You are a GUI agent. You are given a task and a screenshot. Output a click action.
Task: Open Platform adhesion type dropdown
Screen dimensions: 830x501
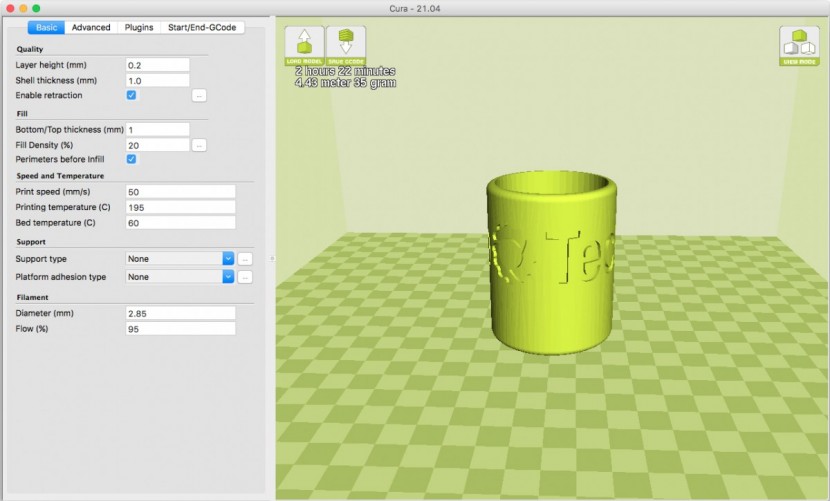pos(180,276)
